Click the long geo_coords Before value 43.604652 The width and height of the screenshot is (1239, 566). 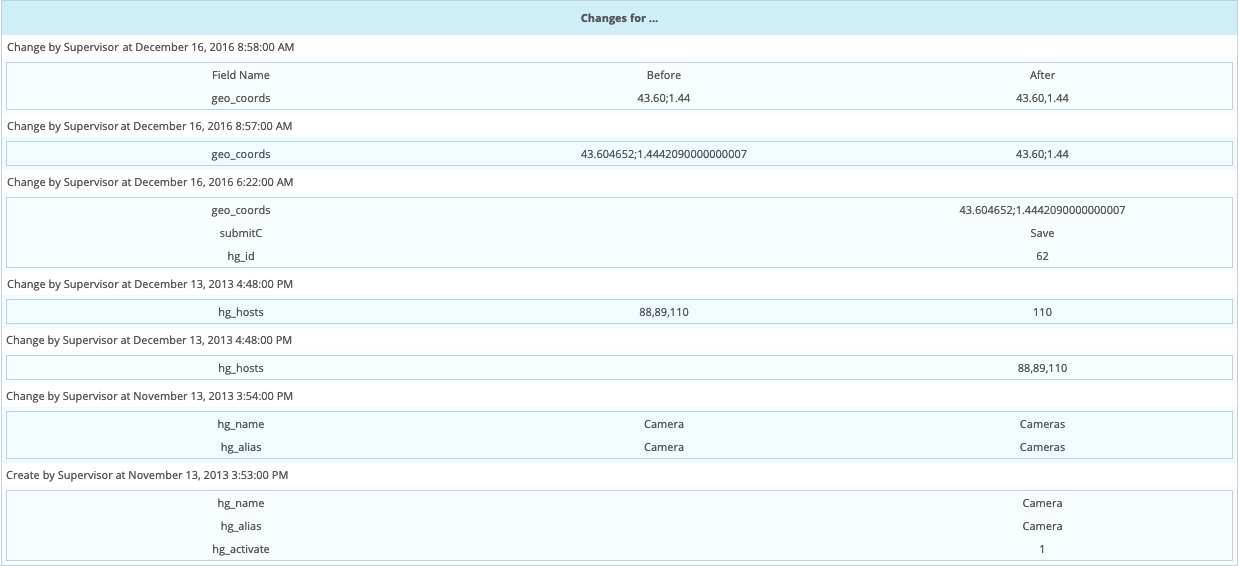coord(663,154)
